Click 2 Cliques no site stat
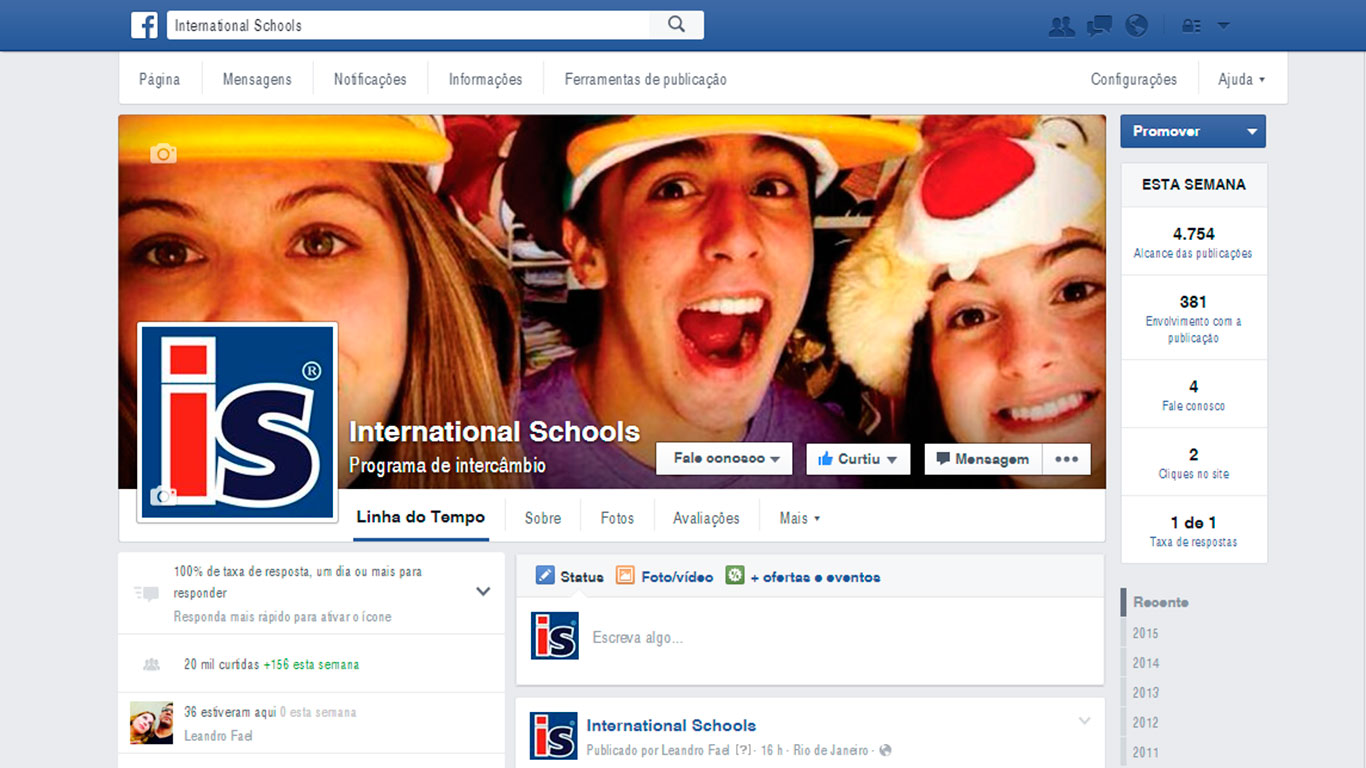Viewport: 1366px width, 768px height. tap(1193, 462)
